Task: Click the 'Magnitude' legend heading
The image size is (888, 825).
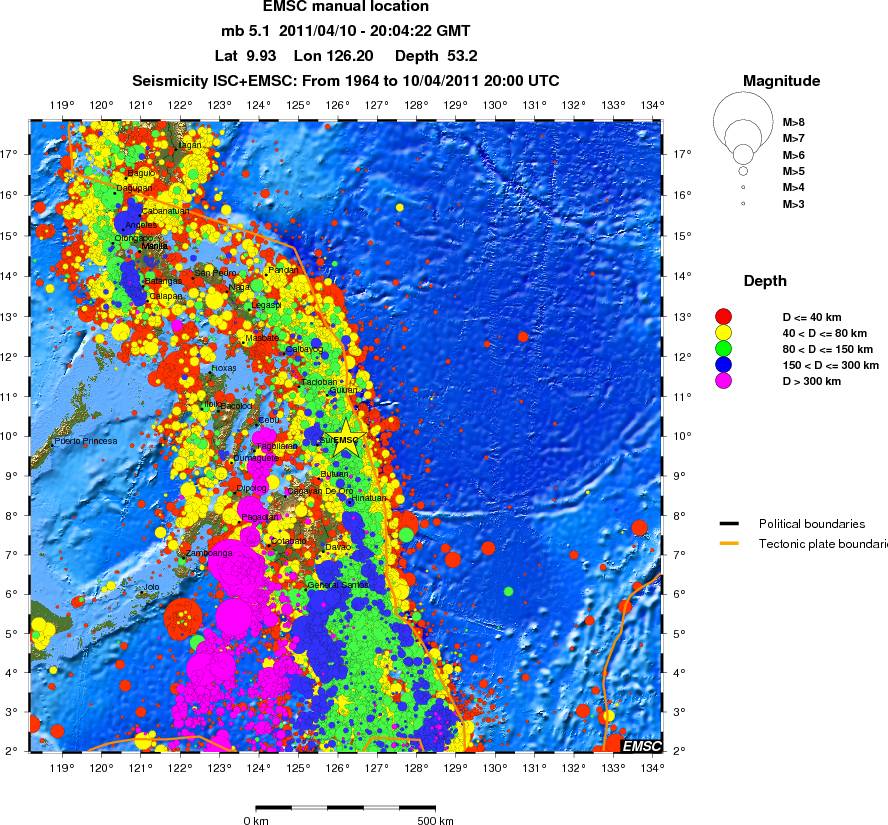Action: (x=782, y=81)
